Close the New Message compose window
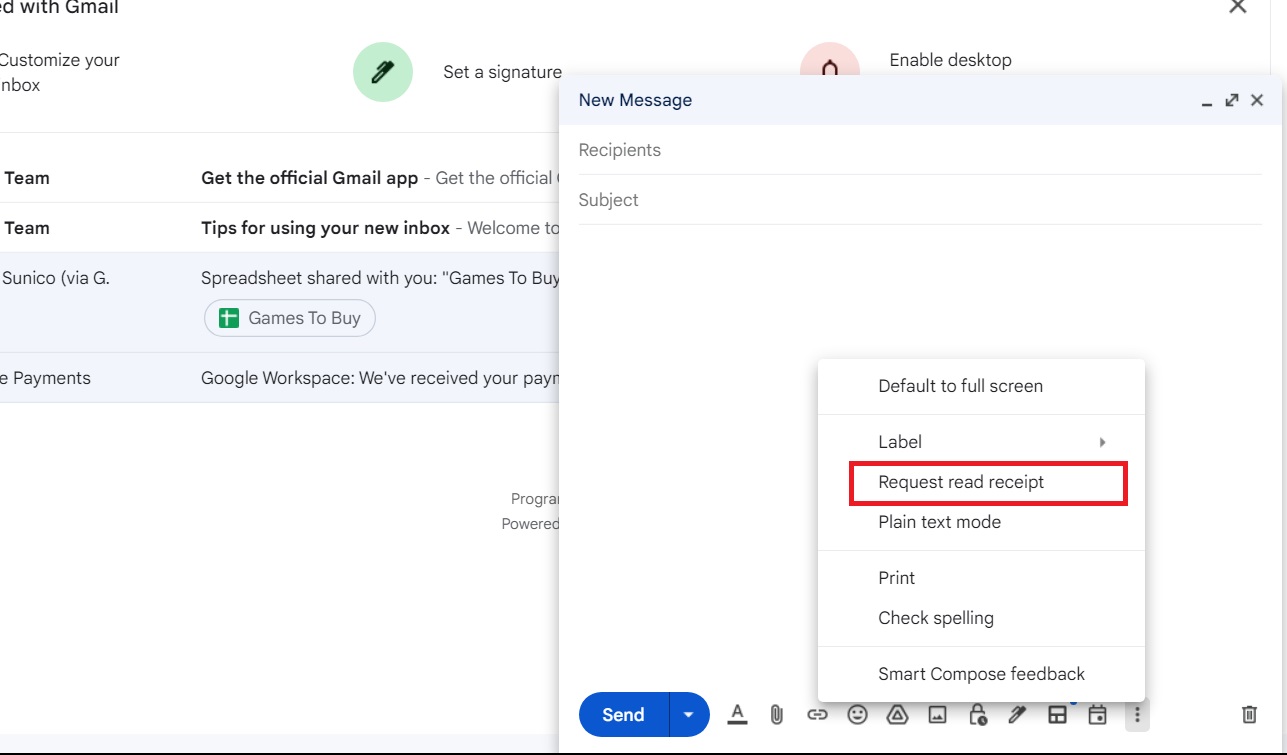 (x=1257, y=100)
